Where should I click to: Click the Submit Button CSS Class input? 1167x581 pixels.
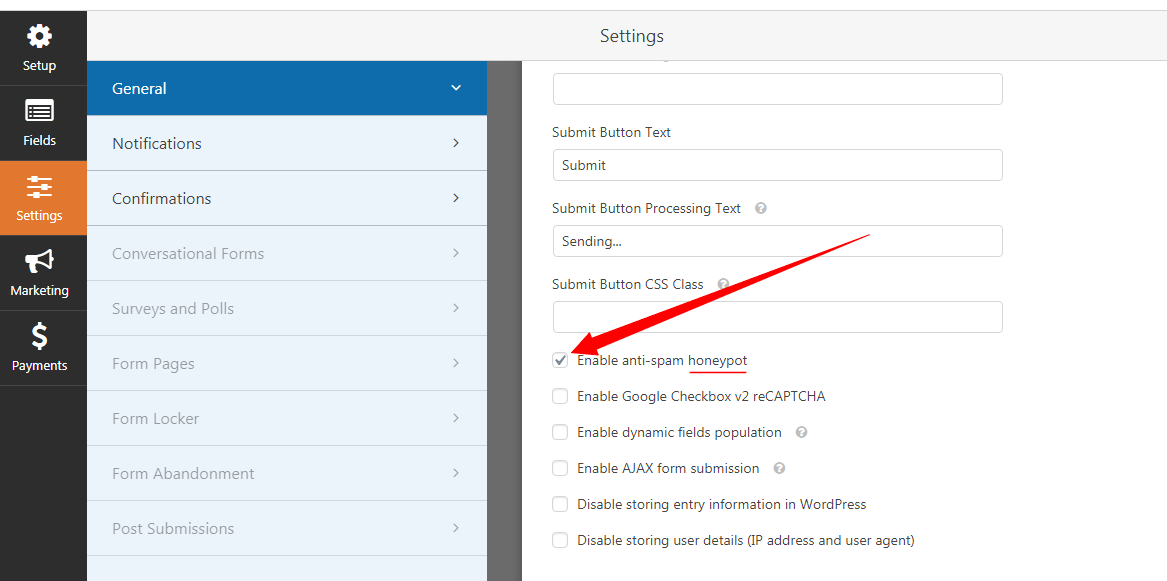click(777, 317)
